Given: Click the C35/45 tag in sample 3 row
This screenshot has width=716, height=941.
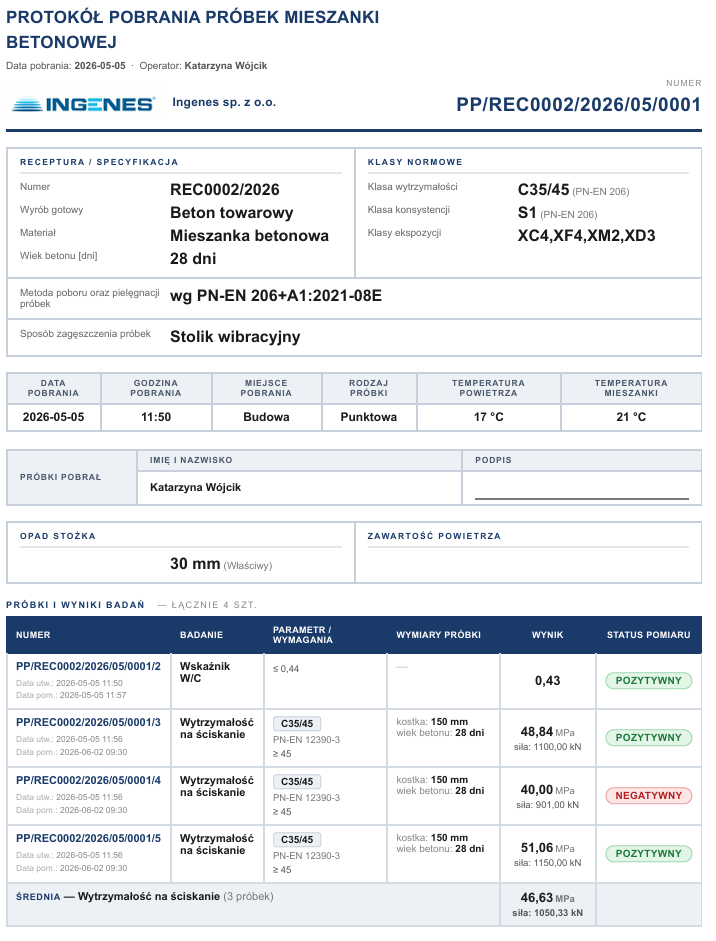Looking at the screenshot, I should (297, 724).
